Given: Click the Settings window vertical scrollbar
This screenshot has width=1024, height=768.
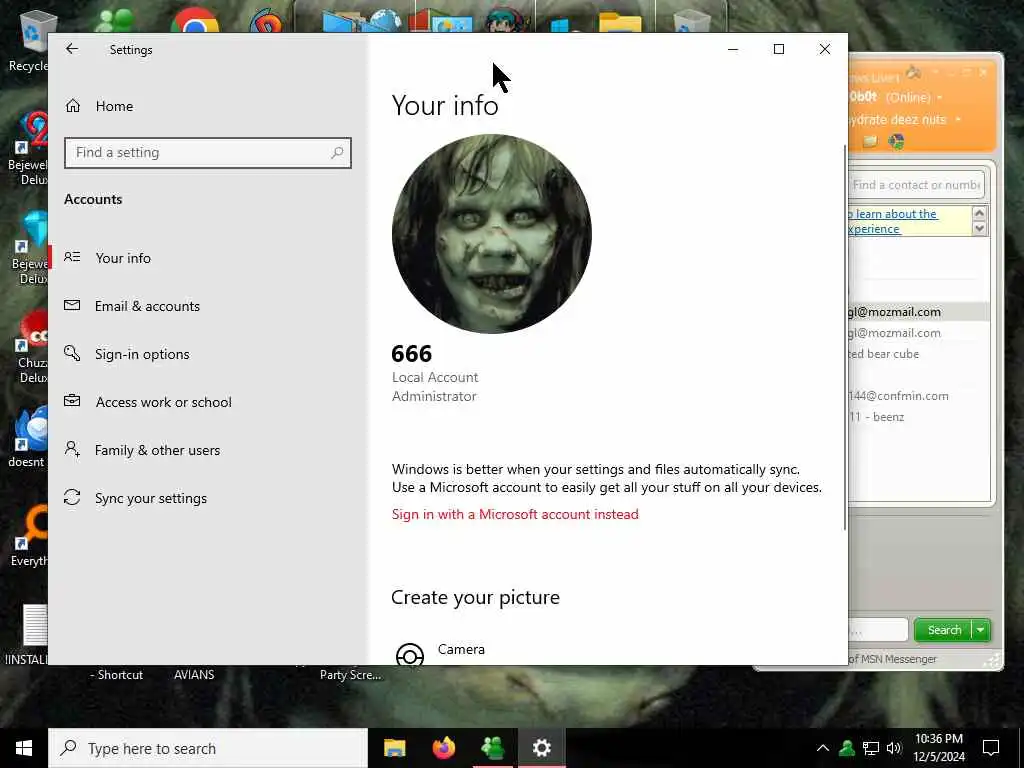Looking at the screenshot, I should (844, 336).
